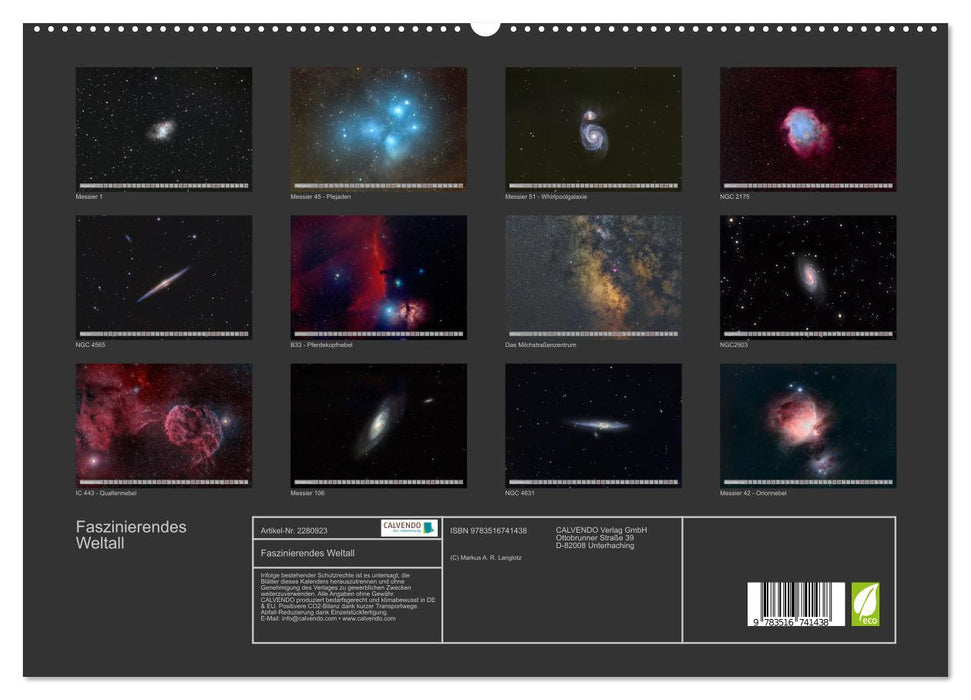
Task: Click the Messier 106 thumbnail
Action: pos(377,424)
